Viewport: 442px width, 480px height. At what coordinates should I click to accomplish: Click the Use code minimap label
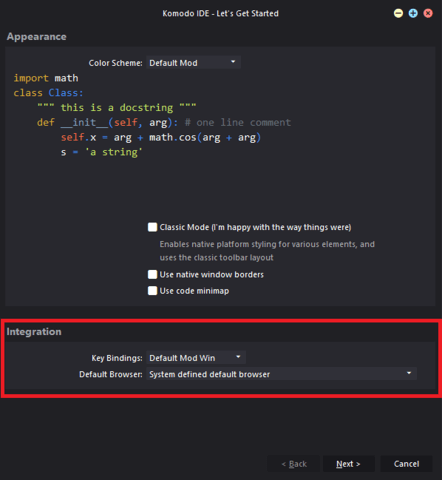[x=194, y=291]
